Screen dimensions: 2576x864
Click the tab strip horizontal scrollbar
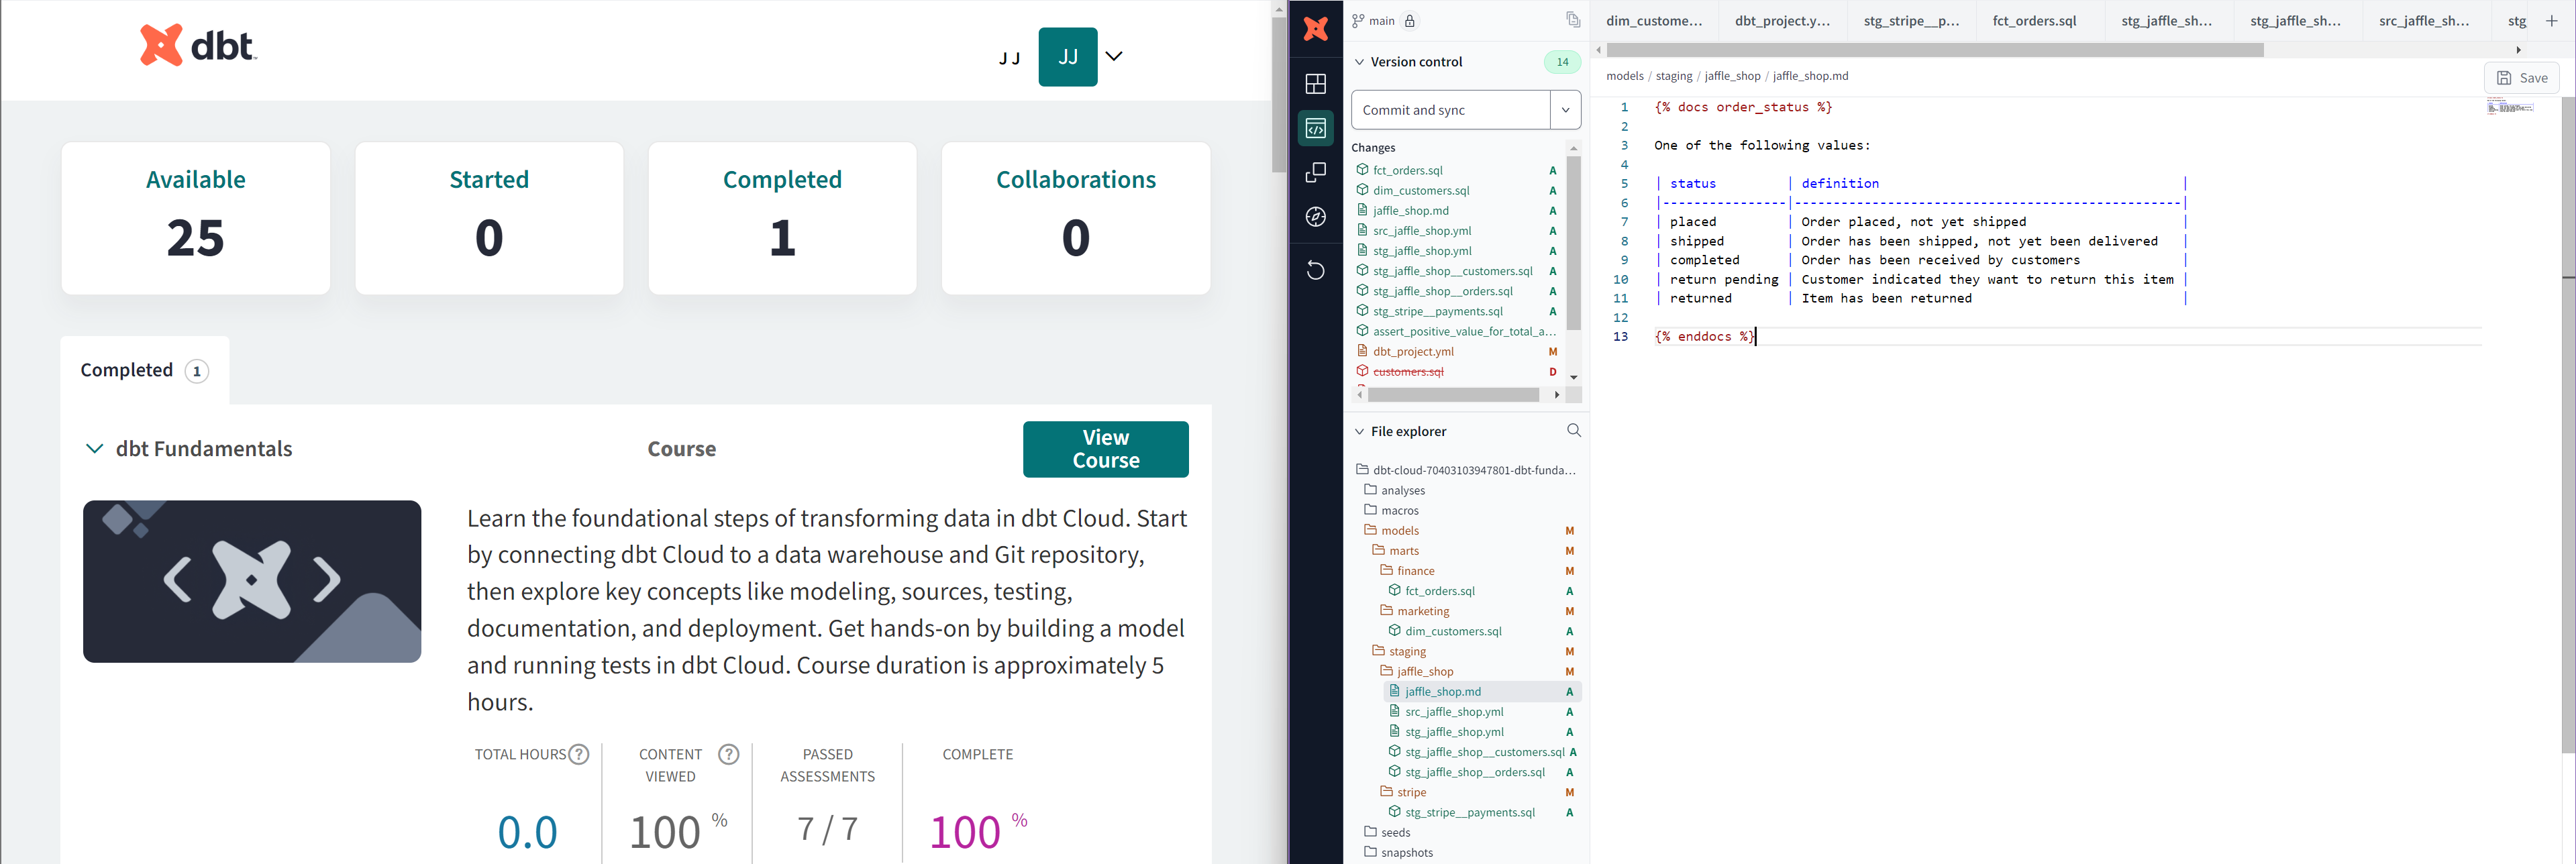(x=1935, y=50)
